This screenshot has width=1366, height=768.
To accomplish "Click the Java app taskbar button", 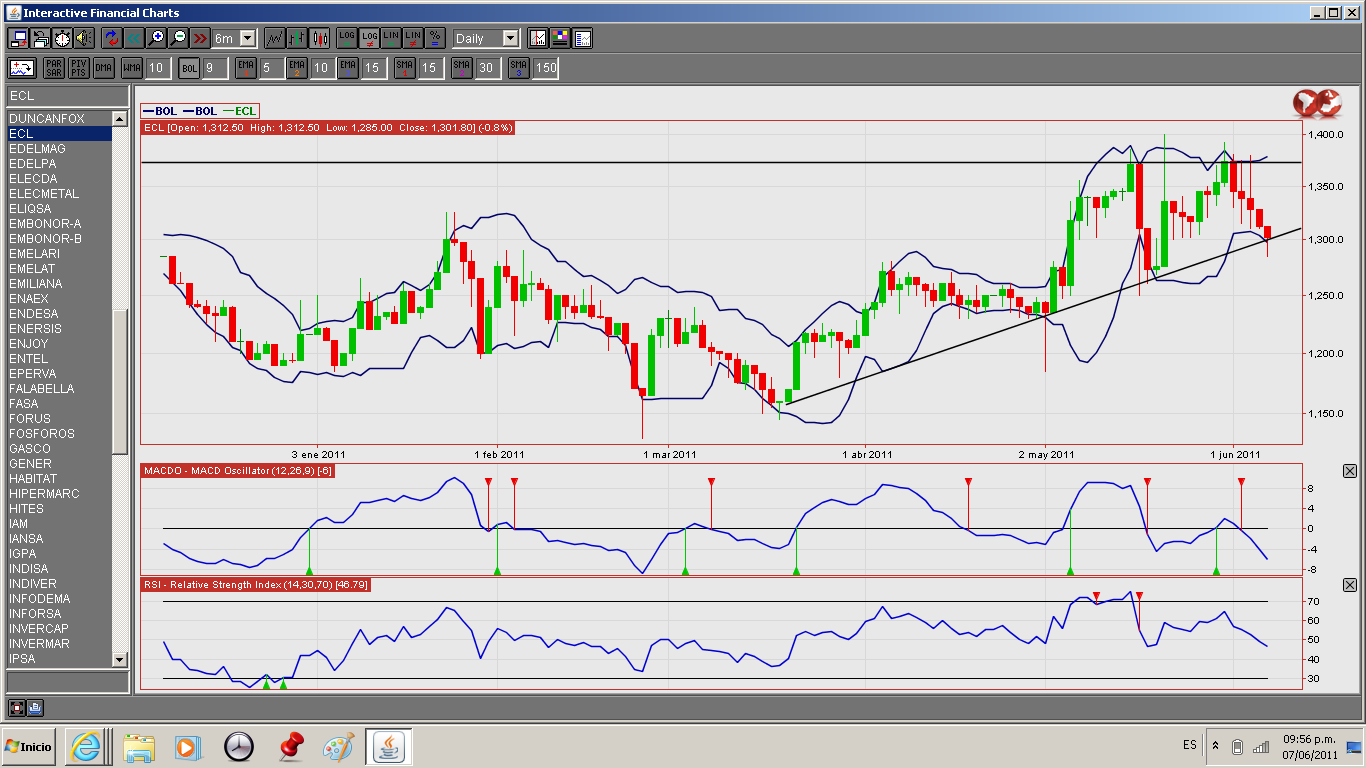I will pyautogui.click(x=389, y=747).
